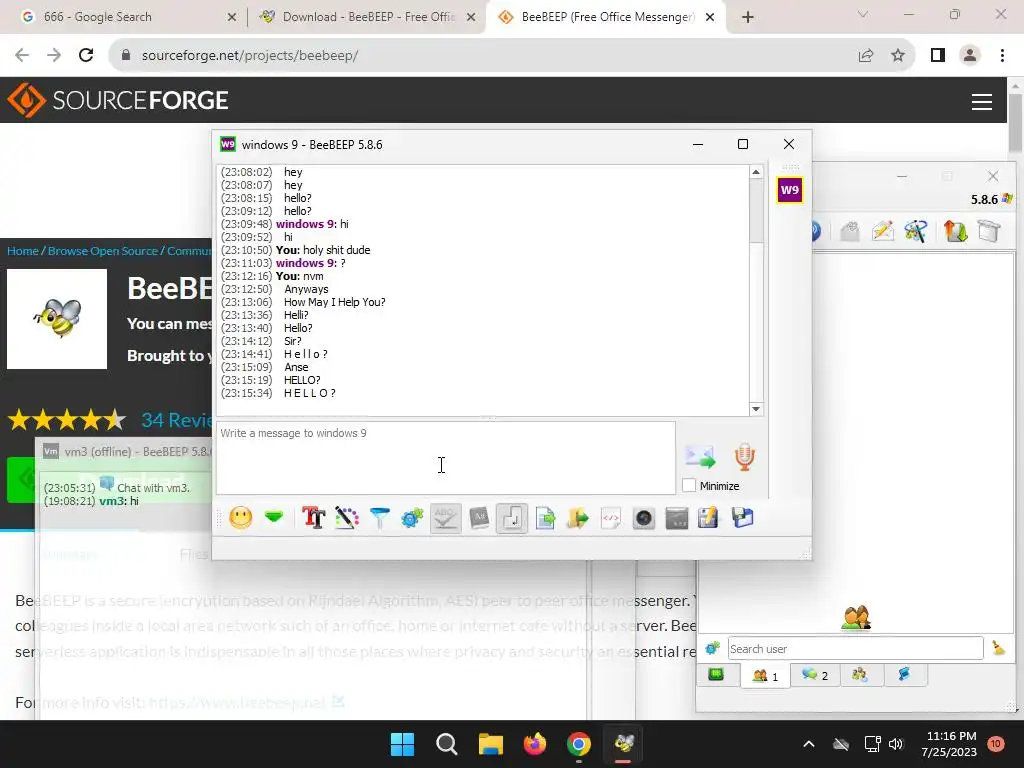Click floppy with pencil save-as icon
Viewport: 1024px width, 768px height.
pos(709,519)
